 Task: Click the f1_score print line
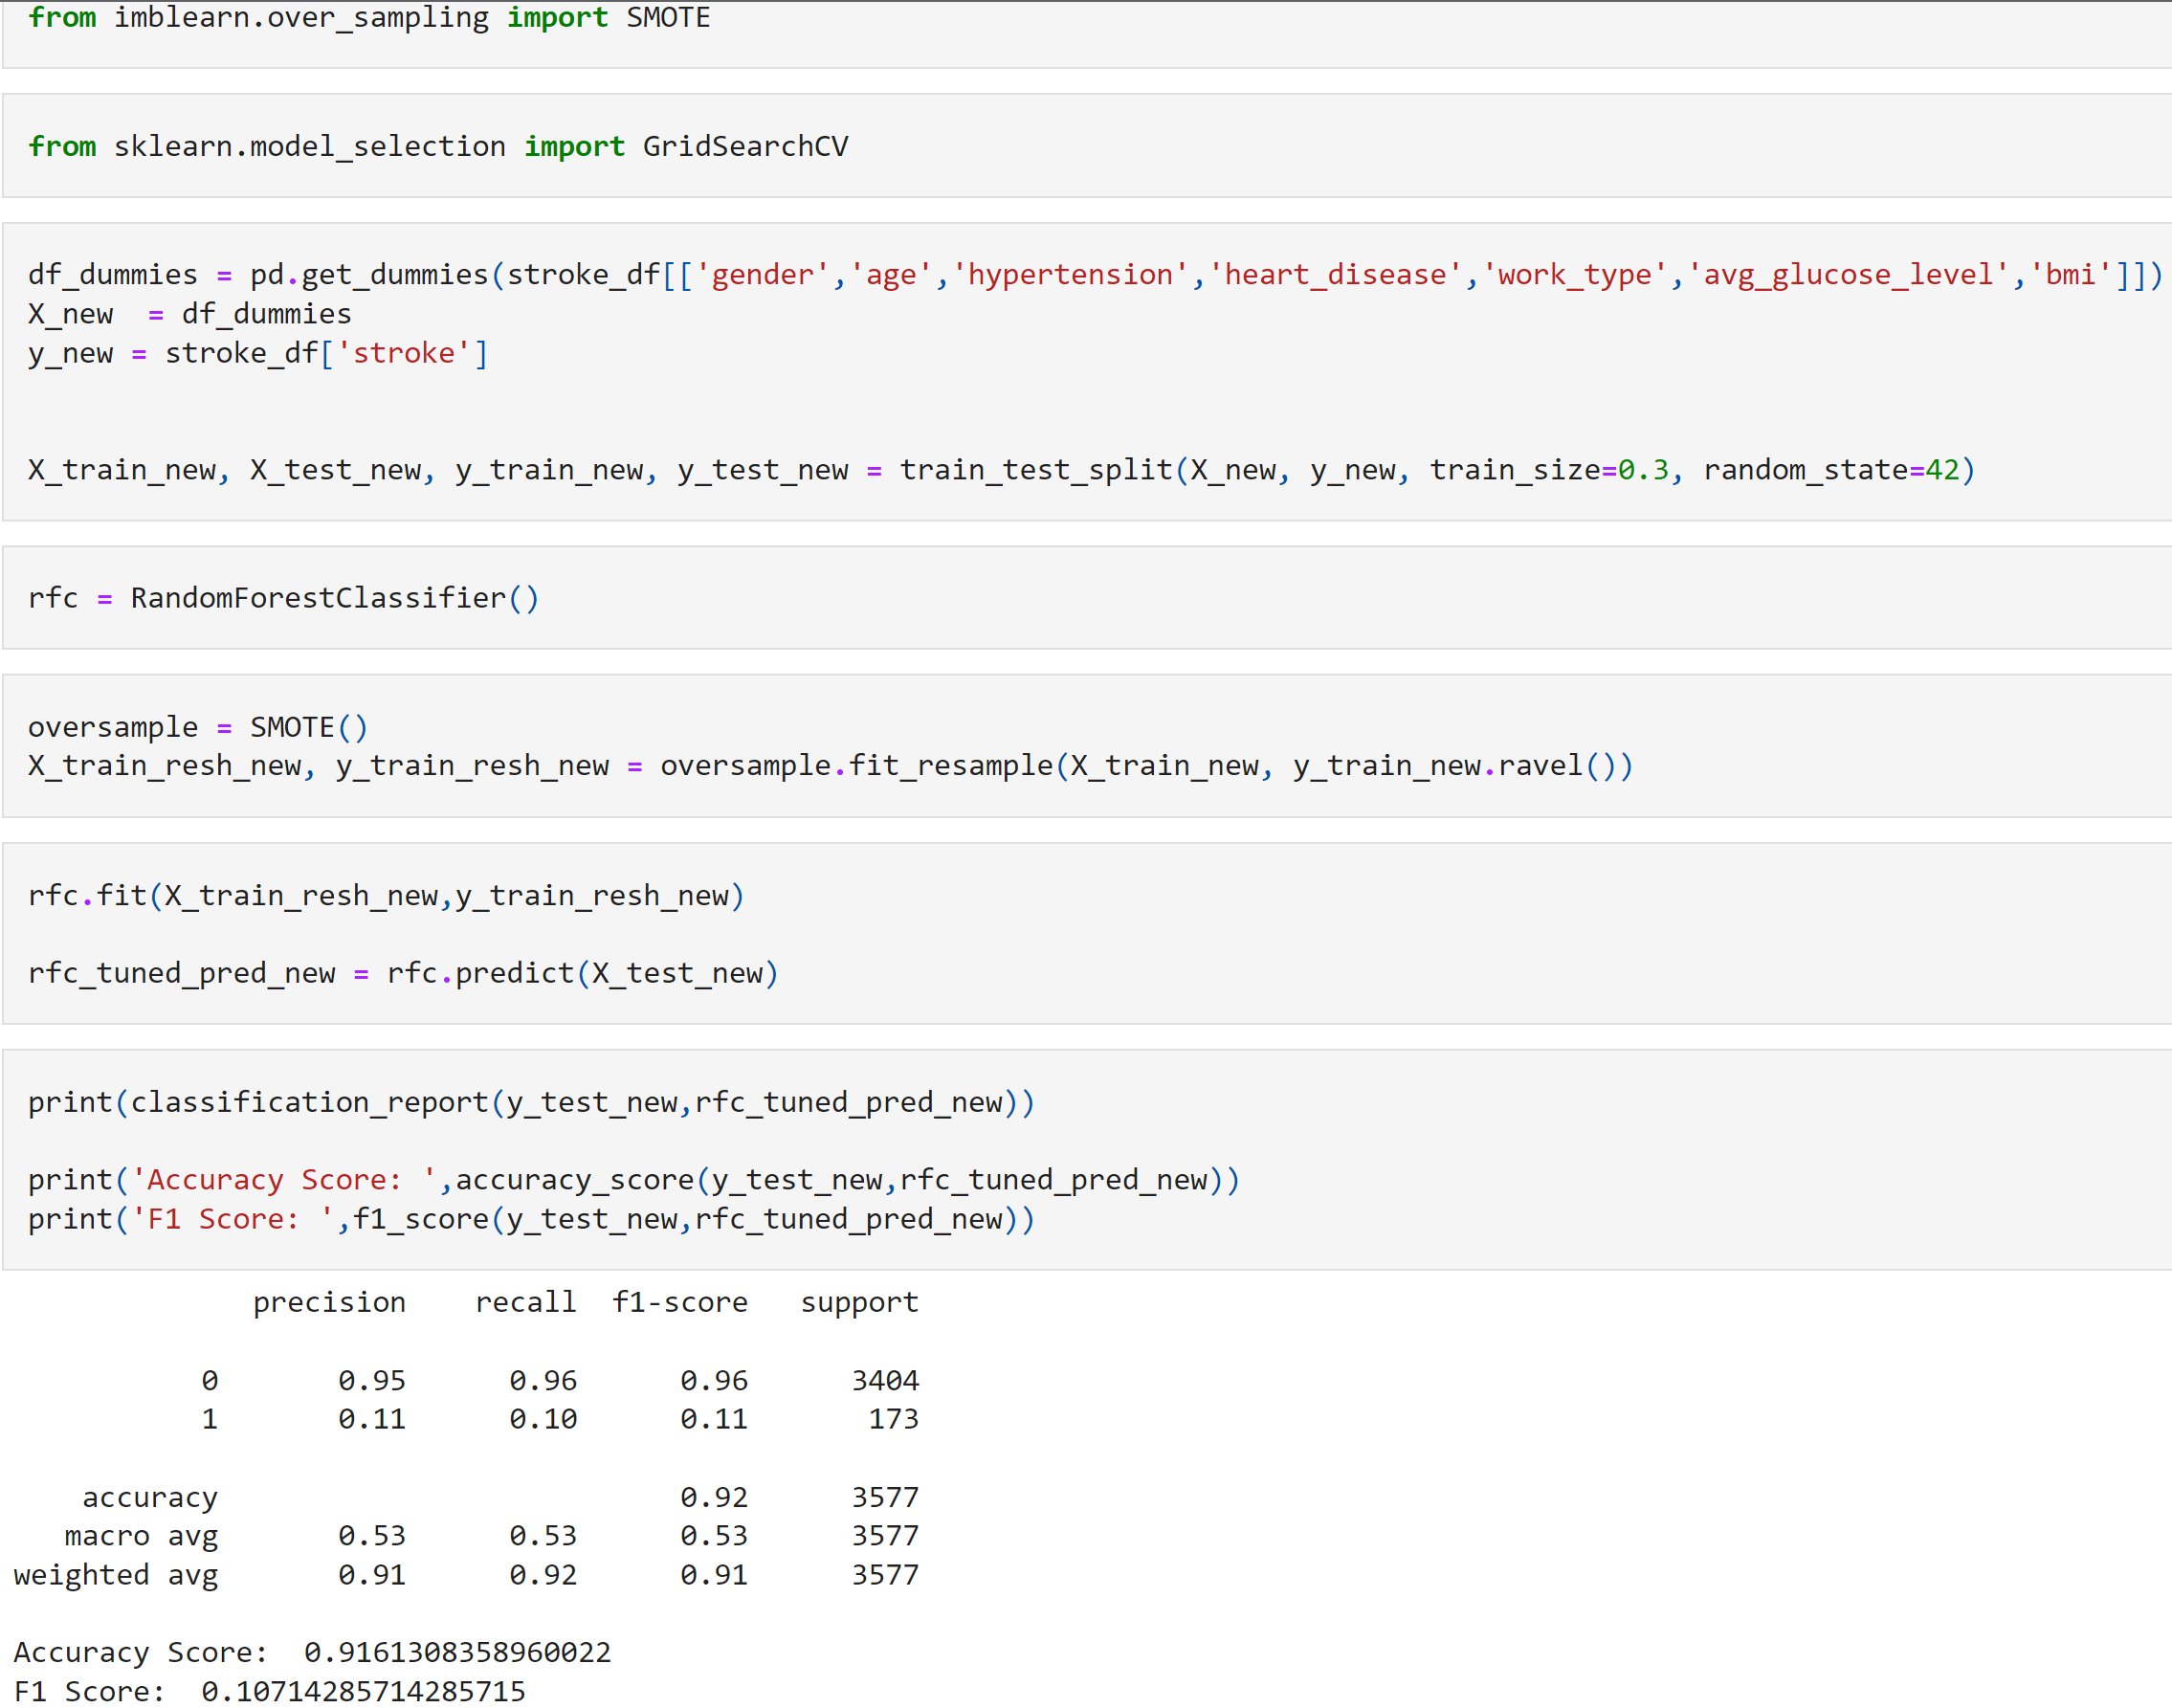(531, 1219)
